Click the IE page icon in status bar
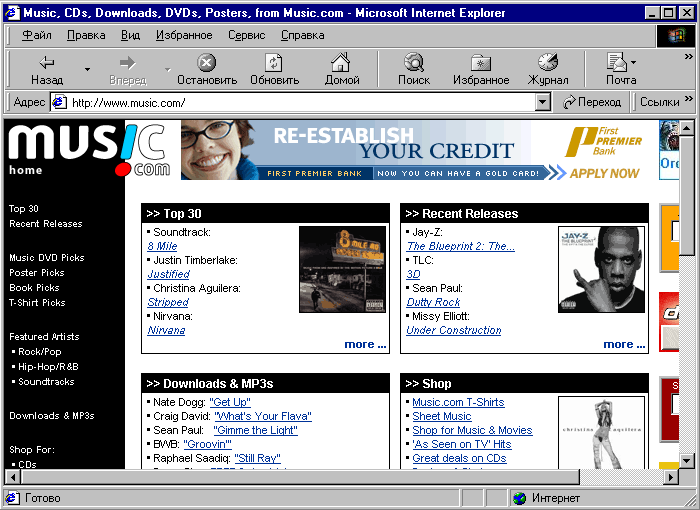This screenshot has height=510, width=700. coord(12,498)
